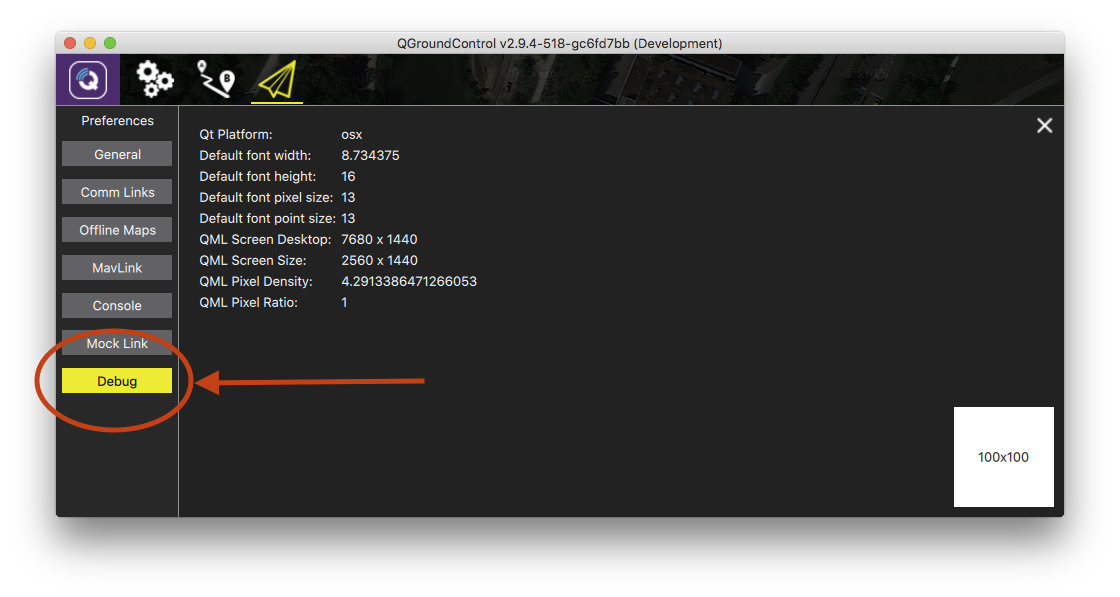This screenshot has width=1120, height=597.
Task: Click the QML Screen Size value 2560 x 1440
Action: [379, 261]
